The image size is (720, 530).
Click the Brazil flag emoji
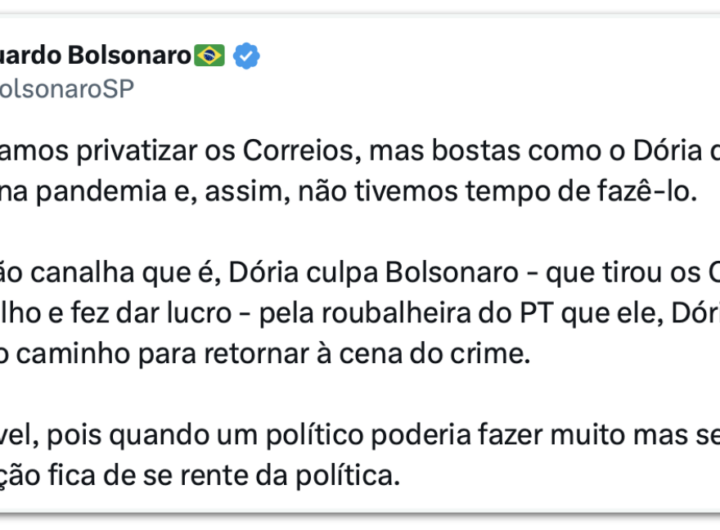point(210,56)
